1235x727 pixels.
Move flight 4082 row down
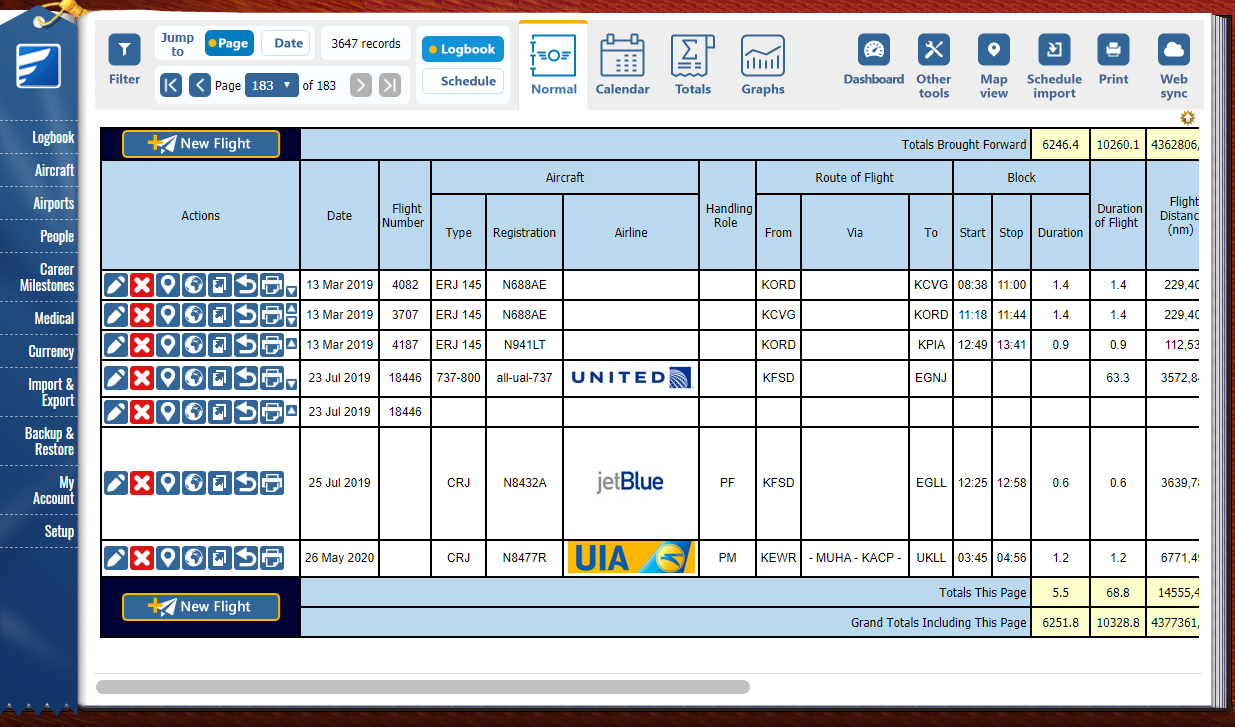click(291, 292)
